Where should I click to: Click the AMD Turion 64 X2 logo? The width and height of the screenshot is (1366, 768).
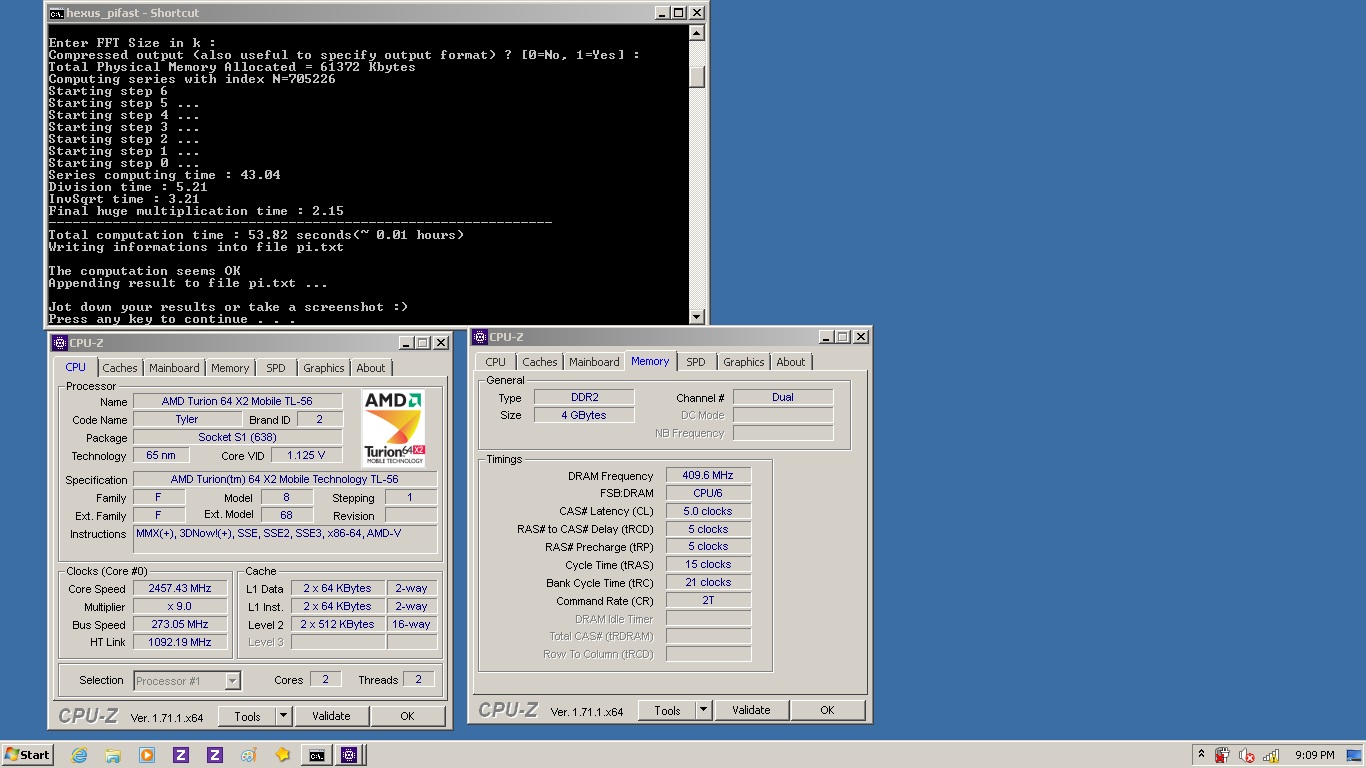393,428
